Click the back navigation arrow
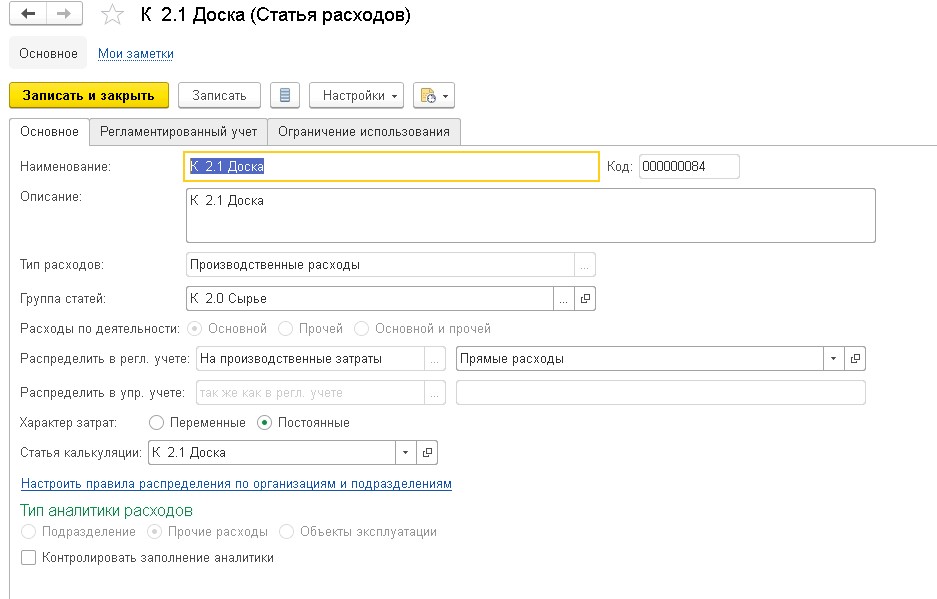Screen dimensions: 937x599 coord(27,15)
